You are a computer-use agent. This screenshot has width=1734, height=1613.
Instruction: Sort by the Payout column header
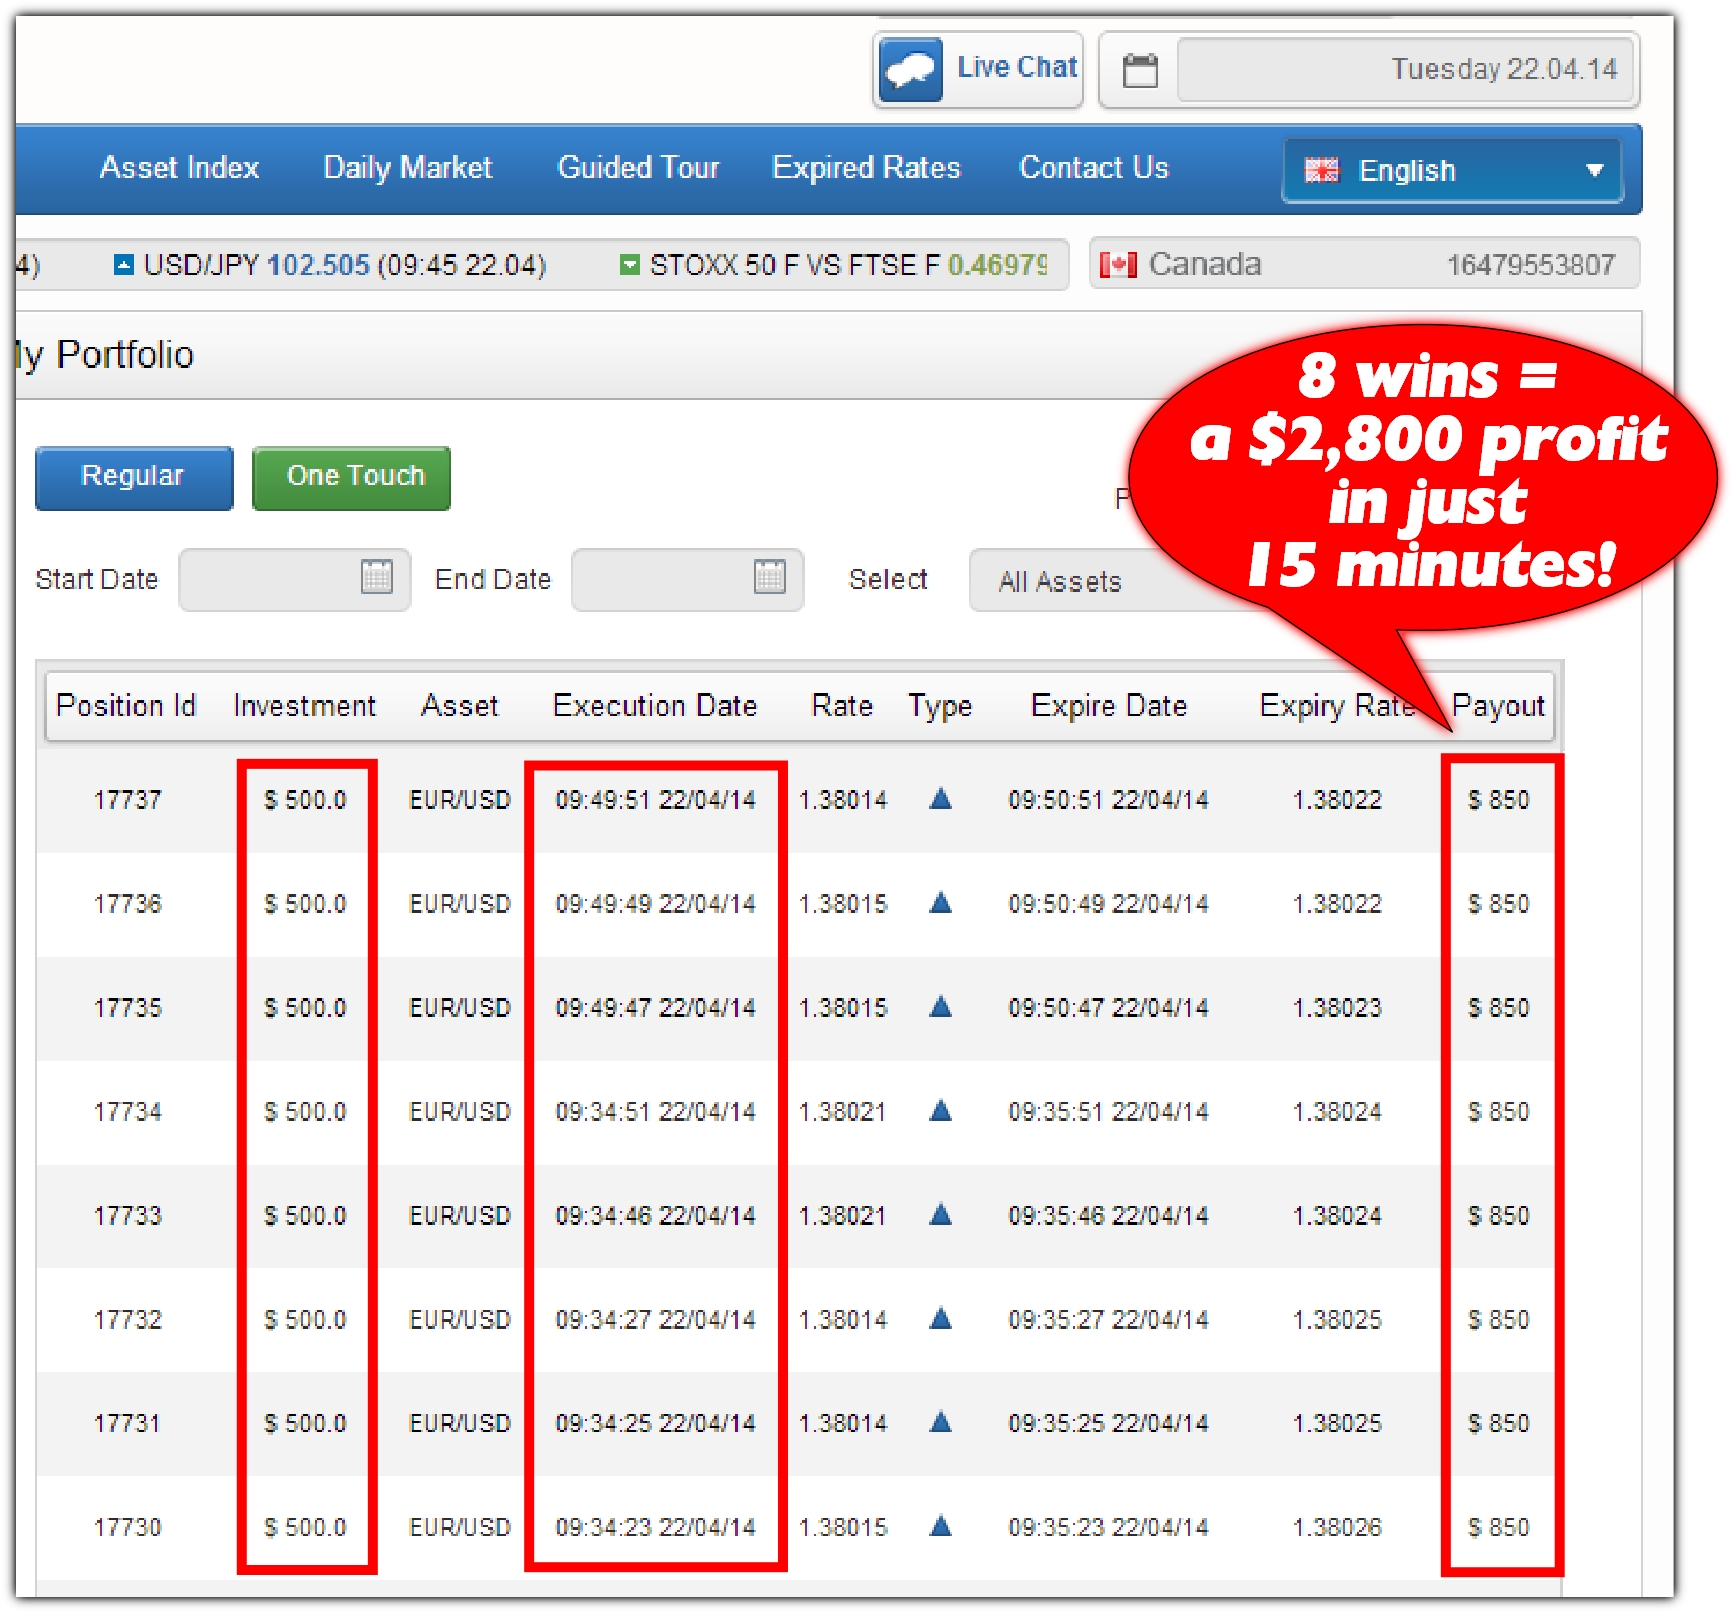pos(1498,706)
